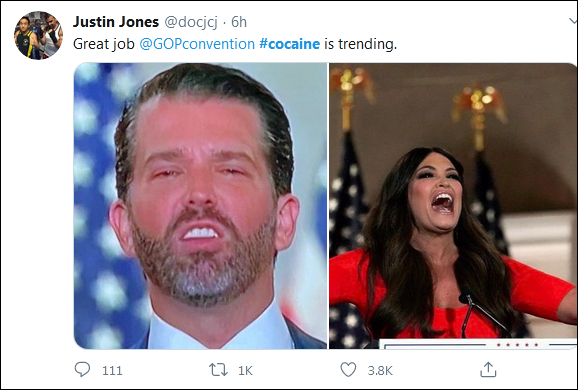Retweet this post using the arrows icon

(x=218, y=370)
